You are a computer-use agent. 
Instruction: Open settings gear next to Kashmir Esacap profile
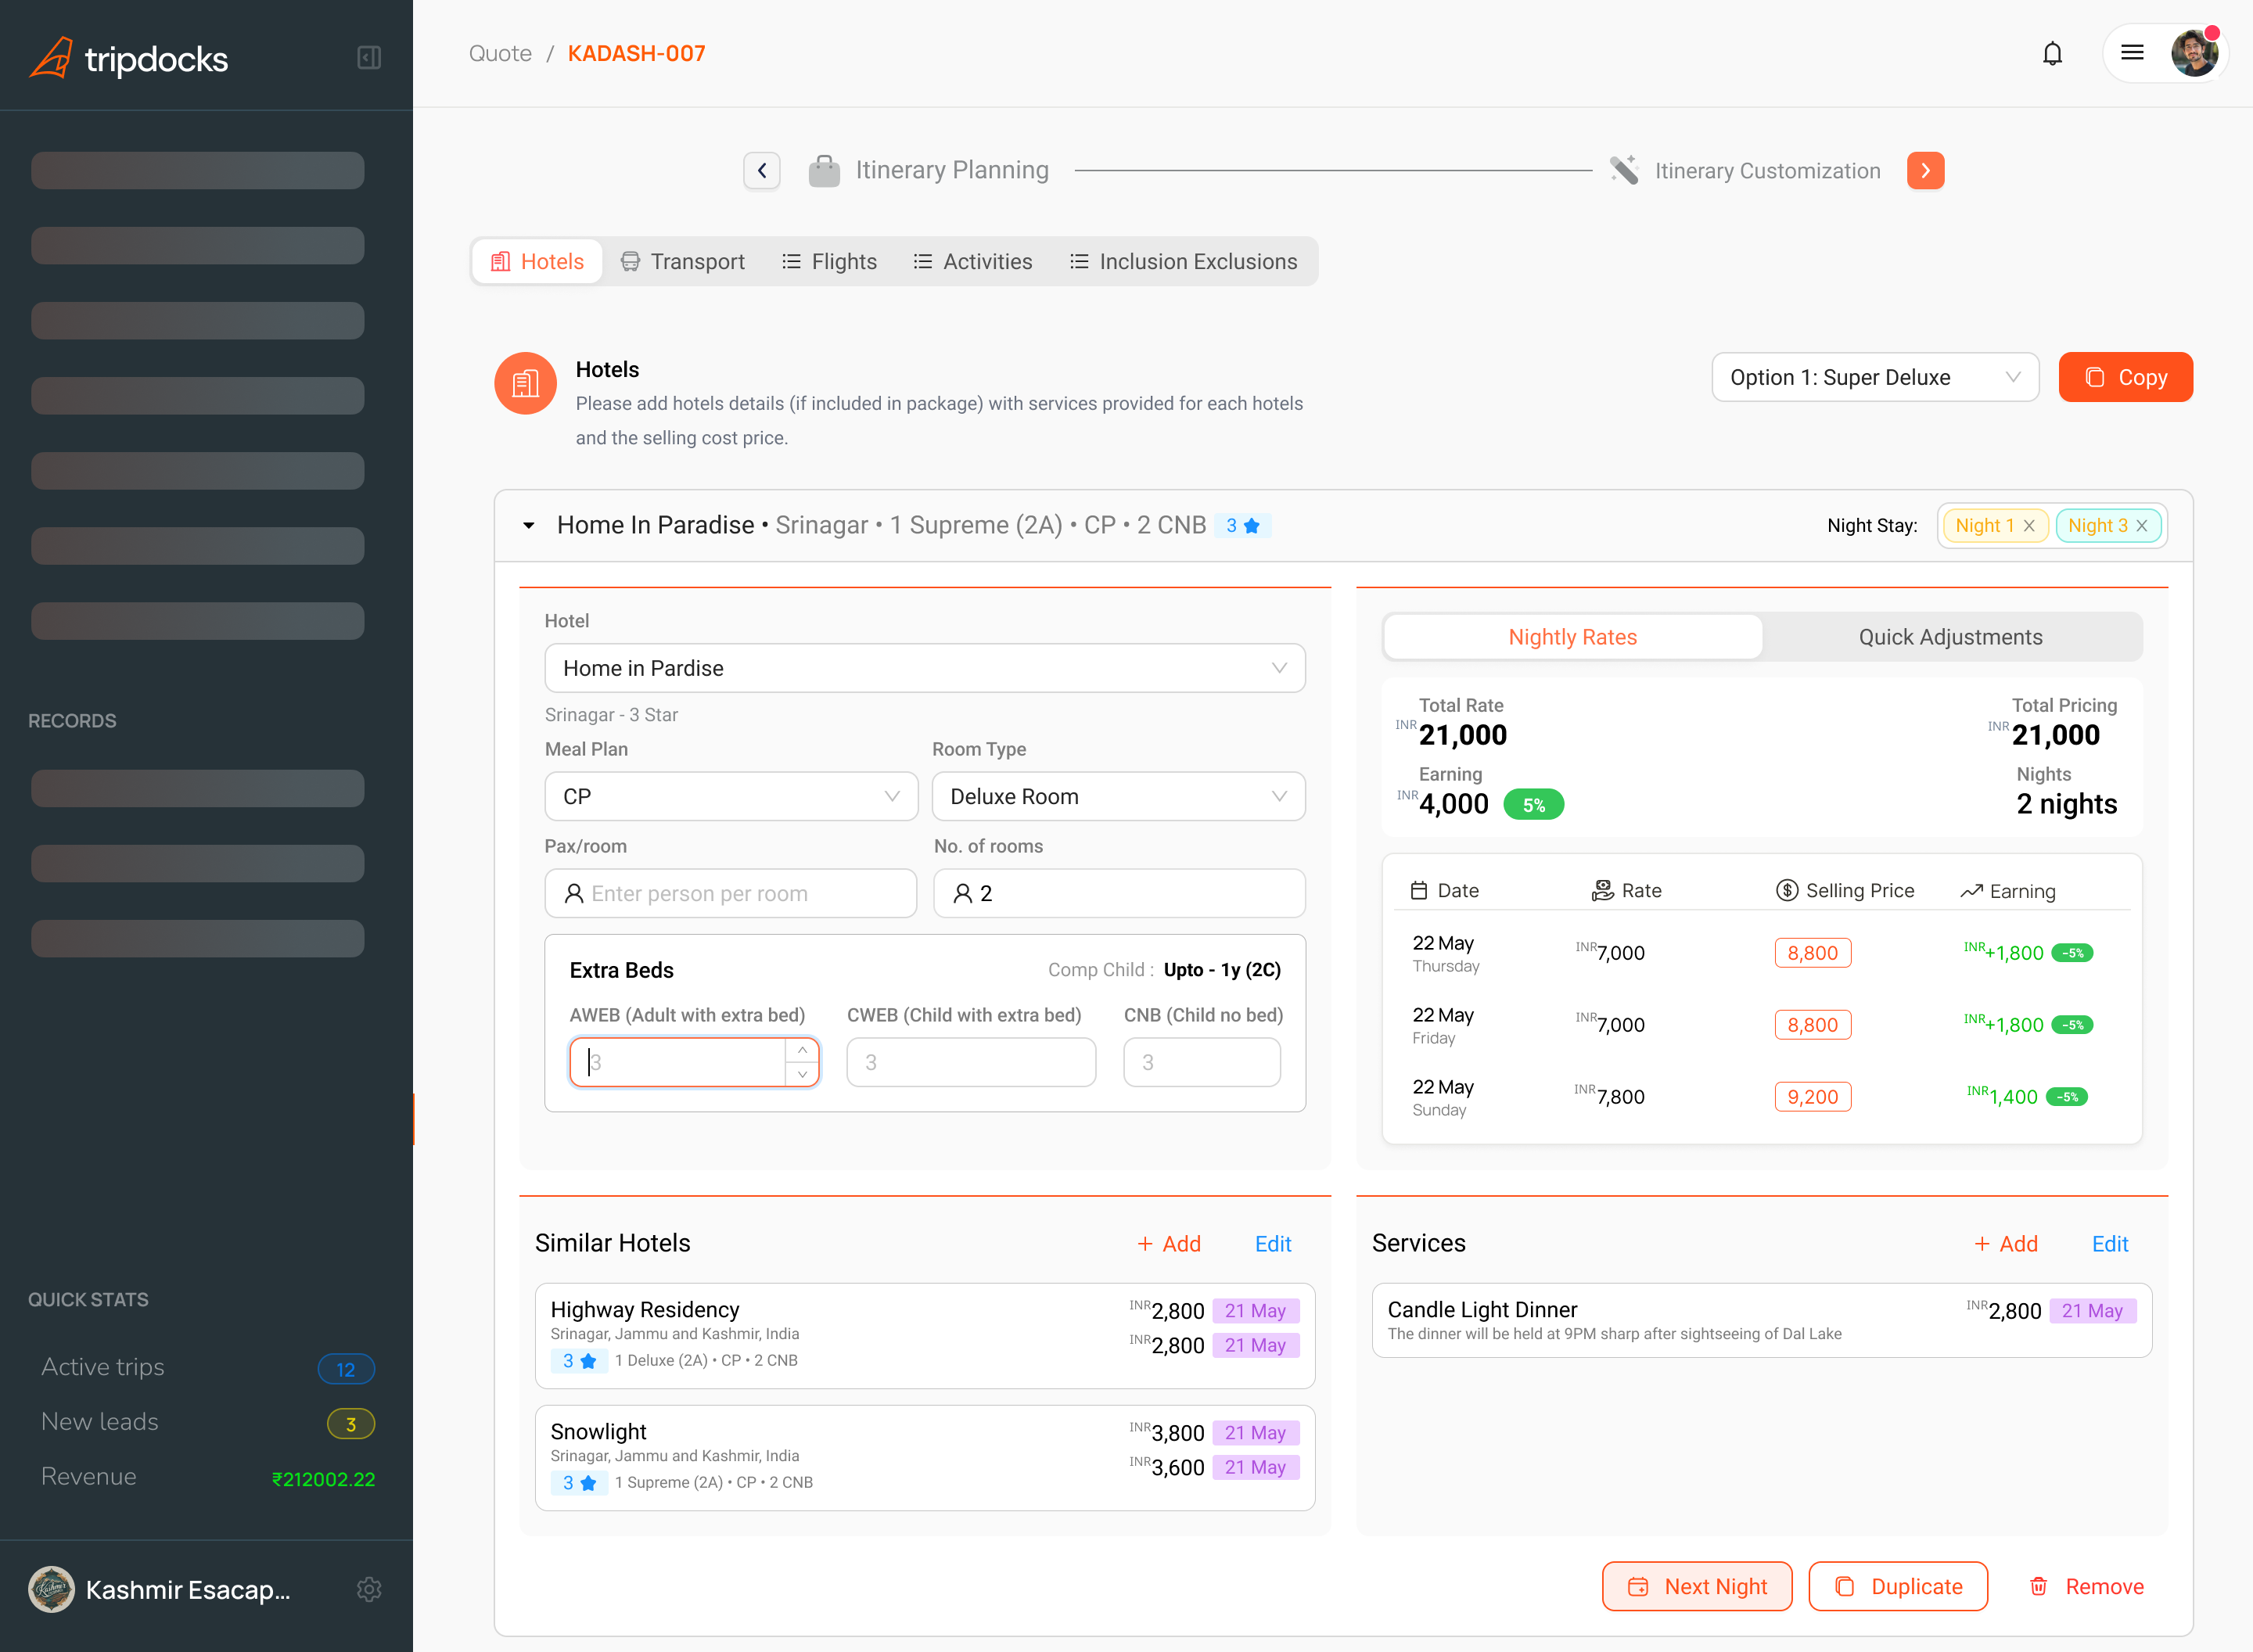coord(369,1589)
